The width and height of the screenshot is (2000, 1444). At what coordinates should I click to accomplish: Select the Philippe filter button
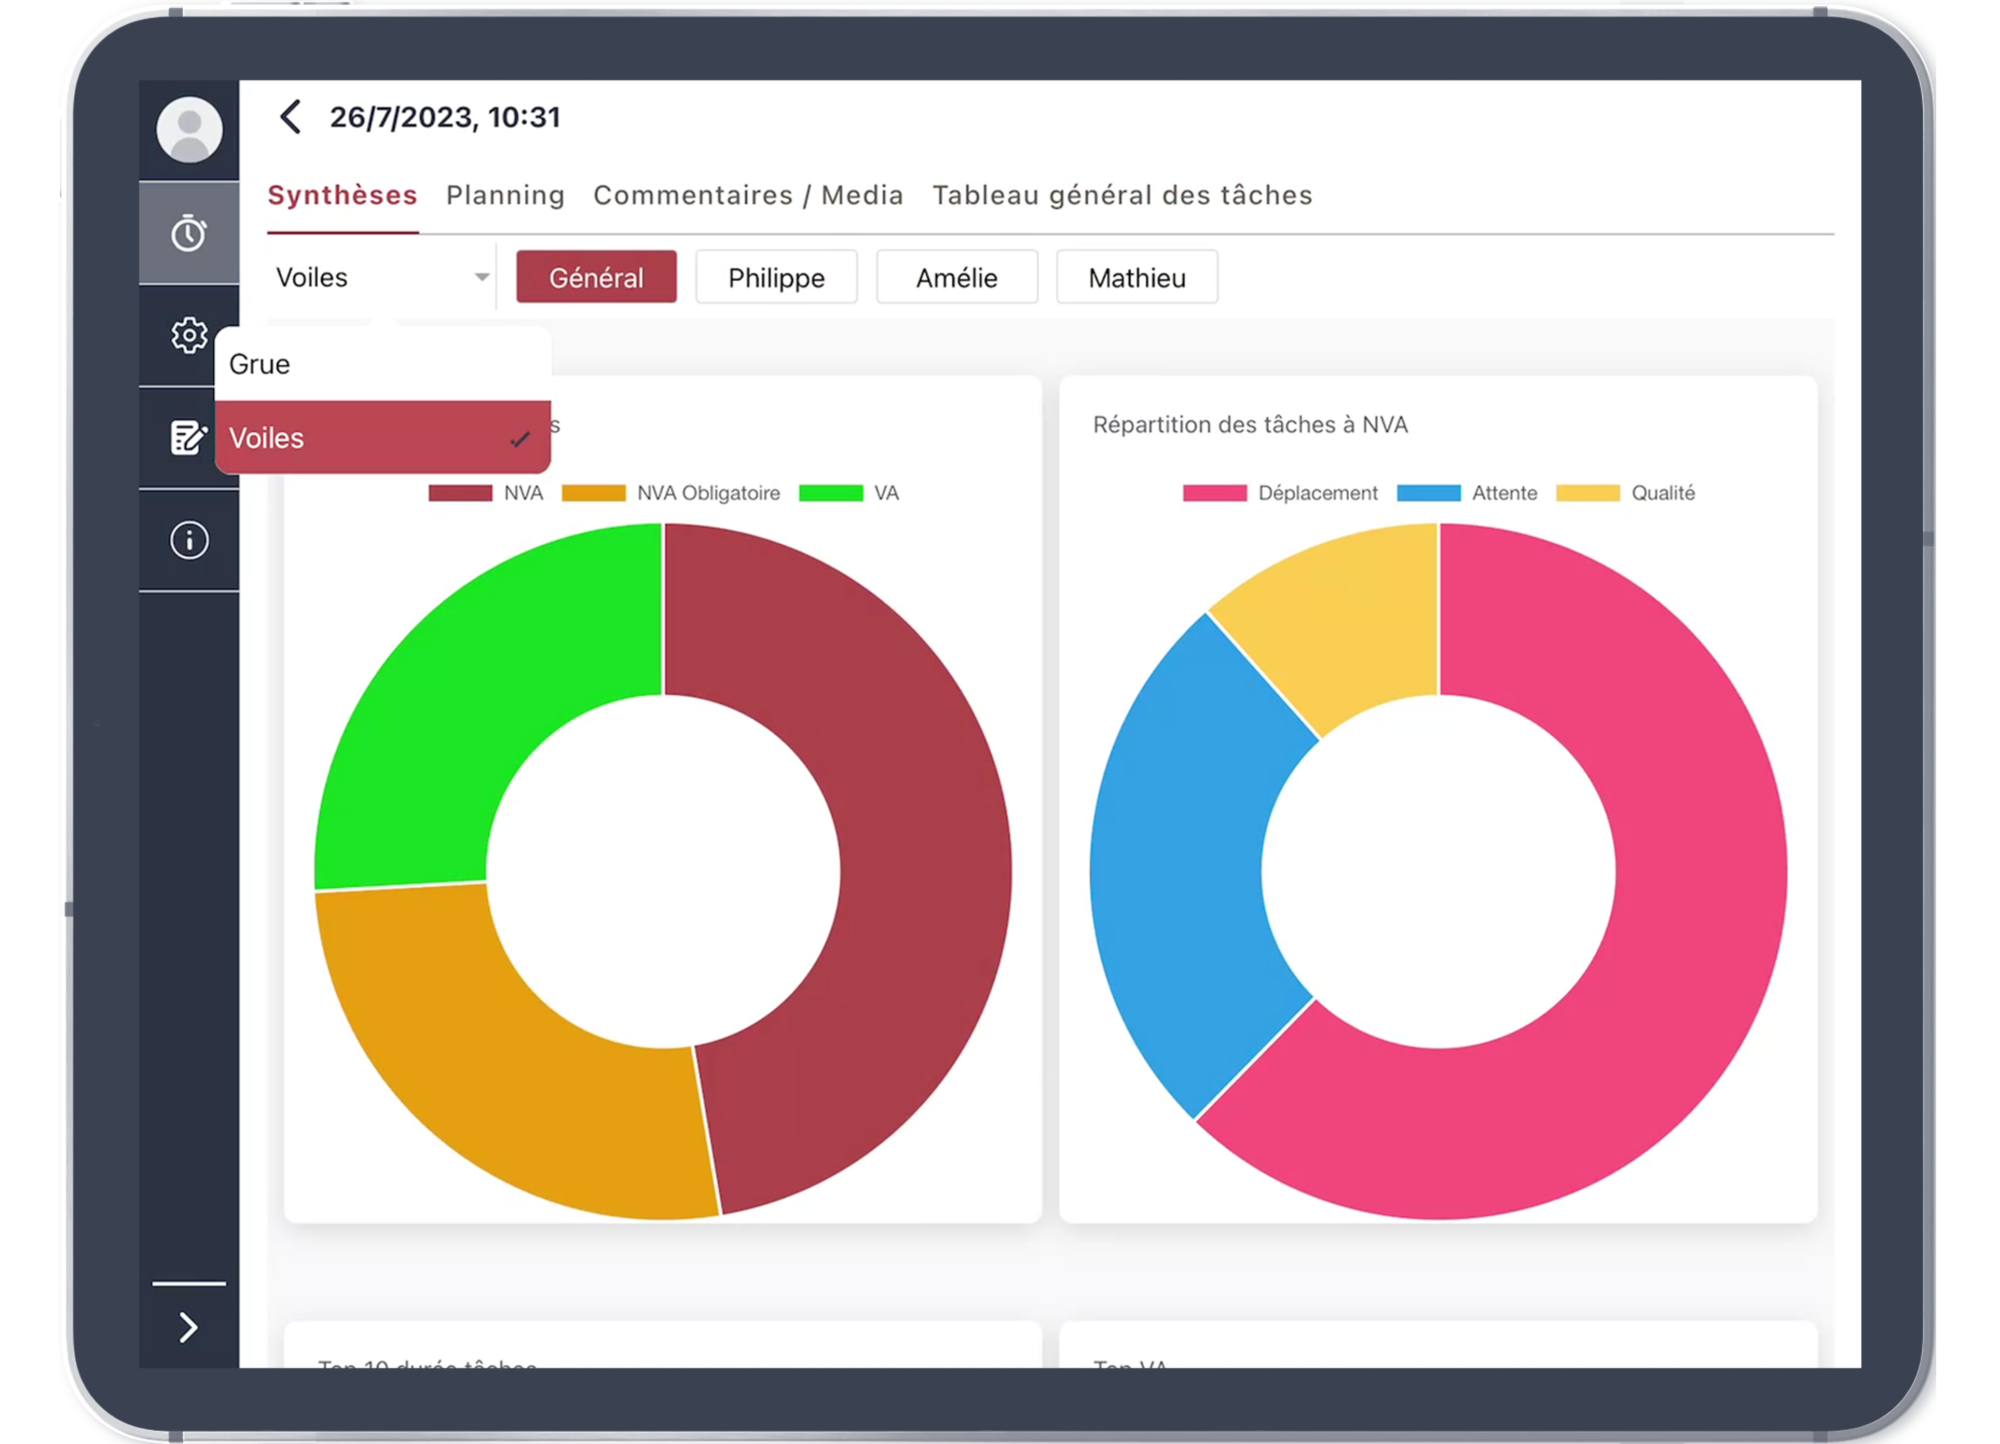click(776, 277)
